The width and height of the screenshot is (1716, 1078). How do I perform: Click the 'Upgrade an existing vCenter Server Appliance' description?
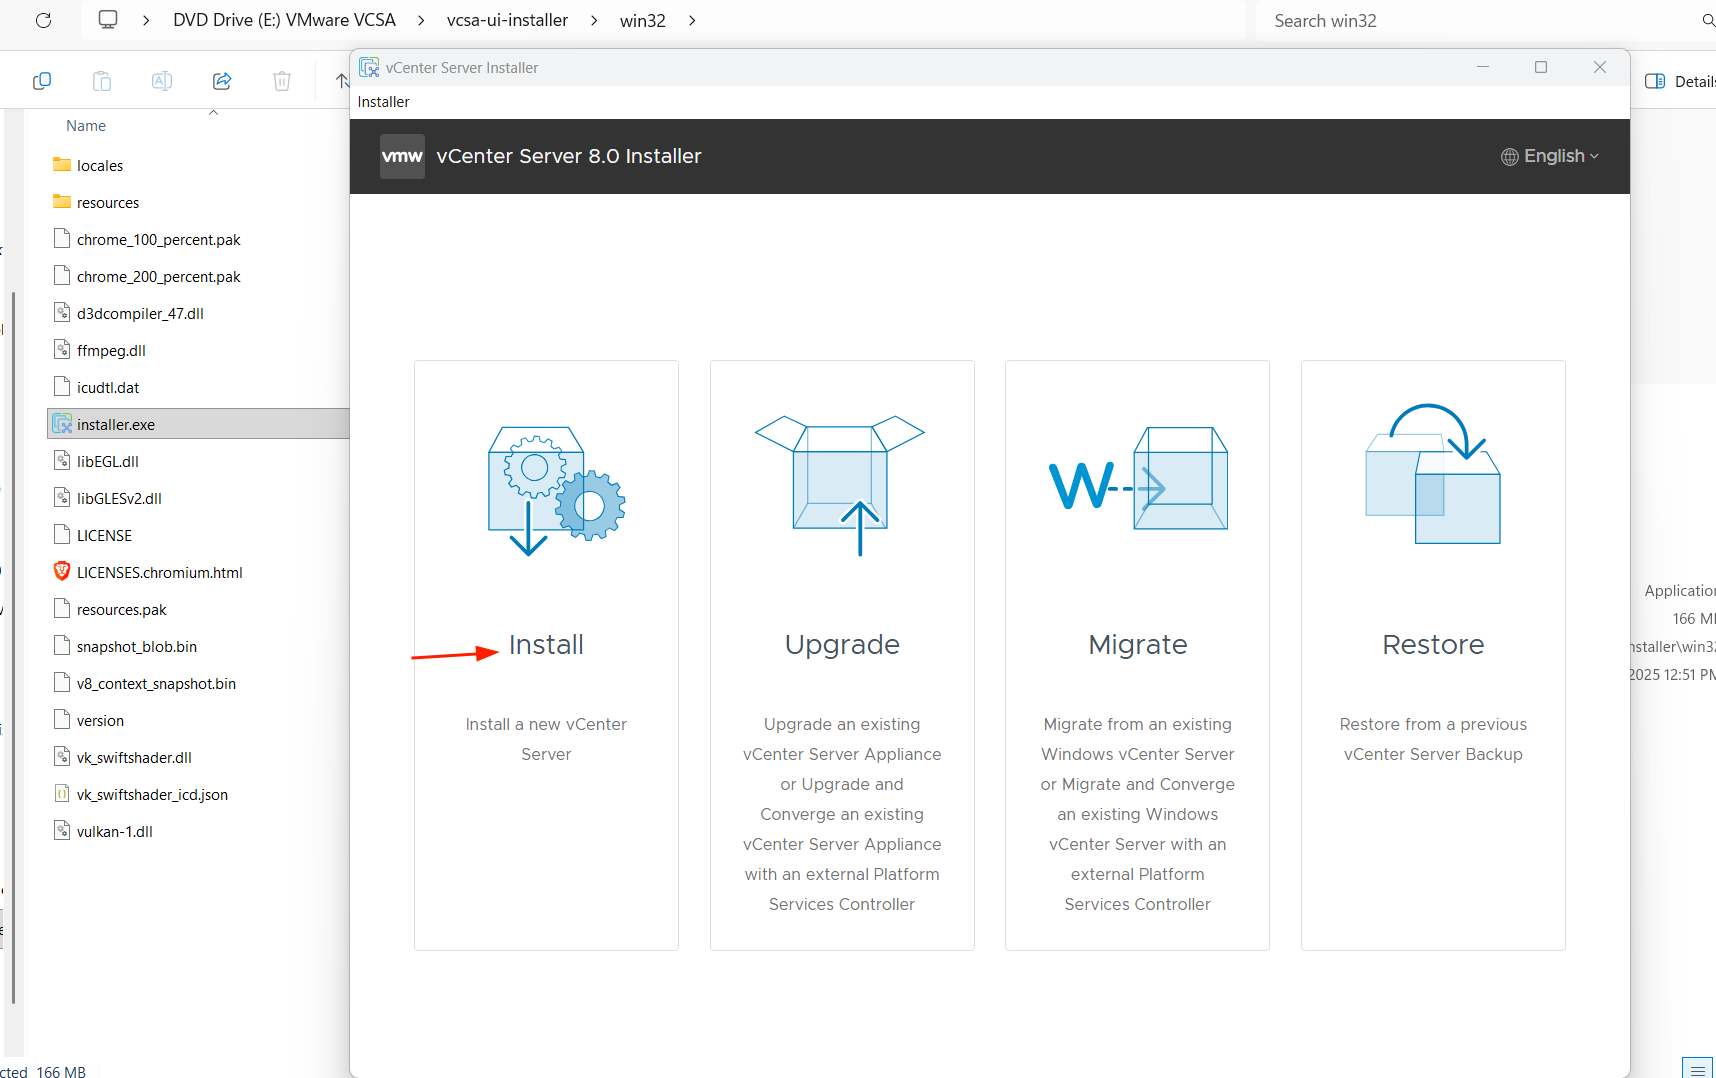pyautogui.click(x=842, y=814)
